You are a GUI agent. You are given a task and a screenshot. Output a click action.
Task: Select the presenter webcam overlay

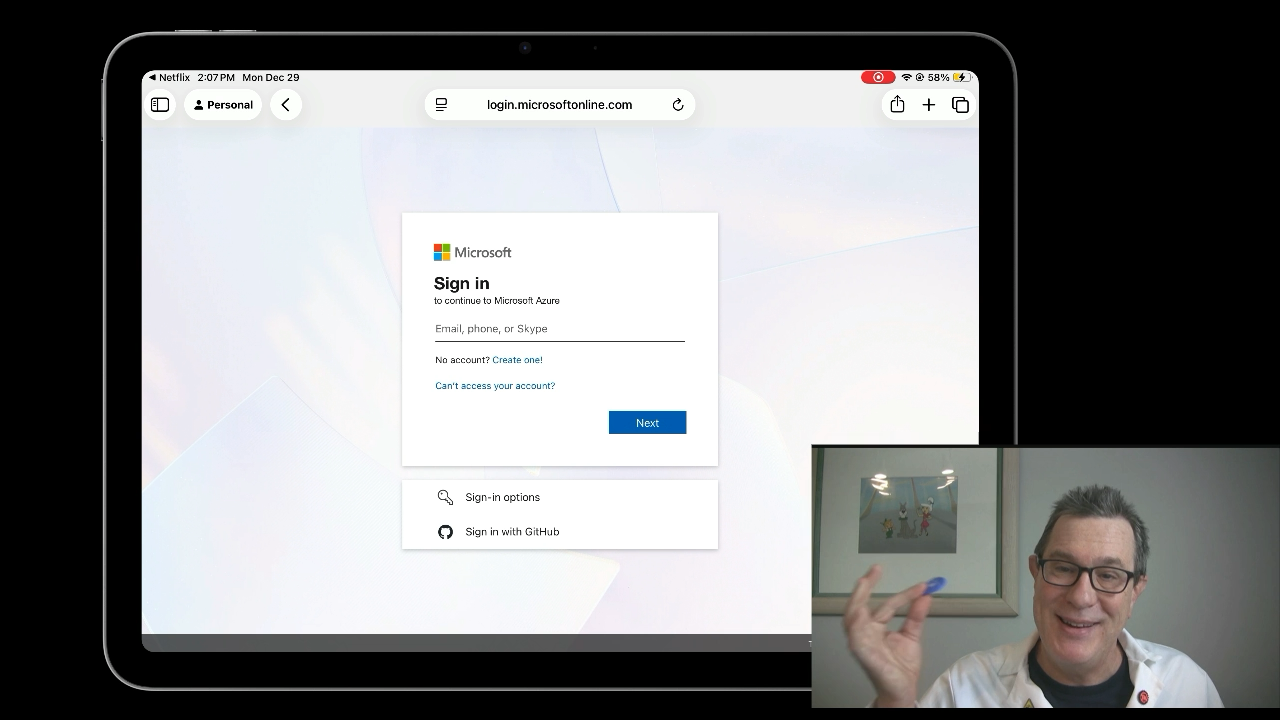(x=1045, y=577)
